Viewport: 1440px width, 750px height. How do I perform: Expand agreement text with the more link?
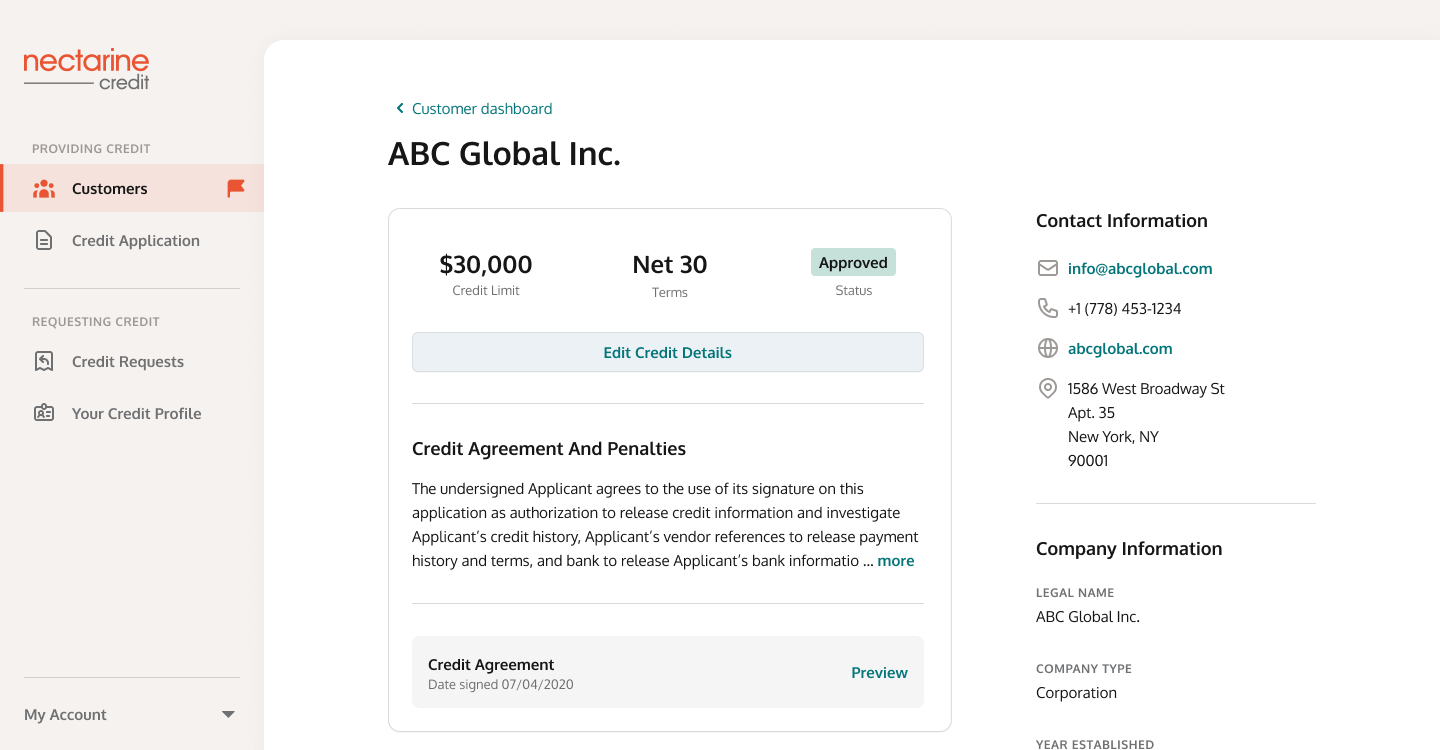tap(895, 561)
